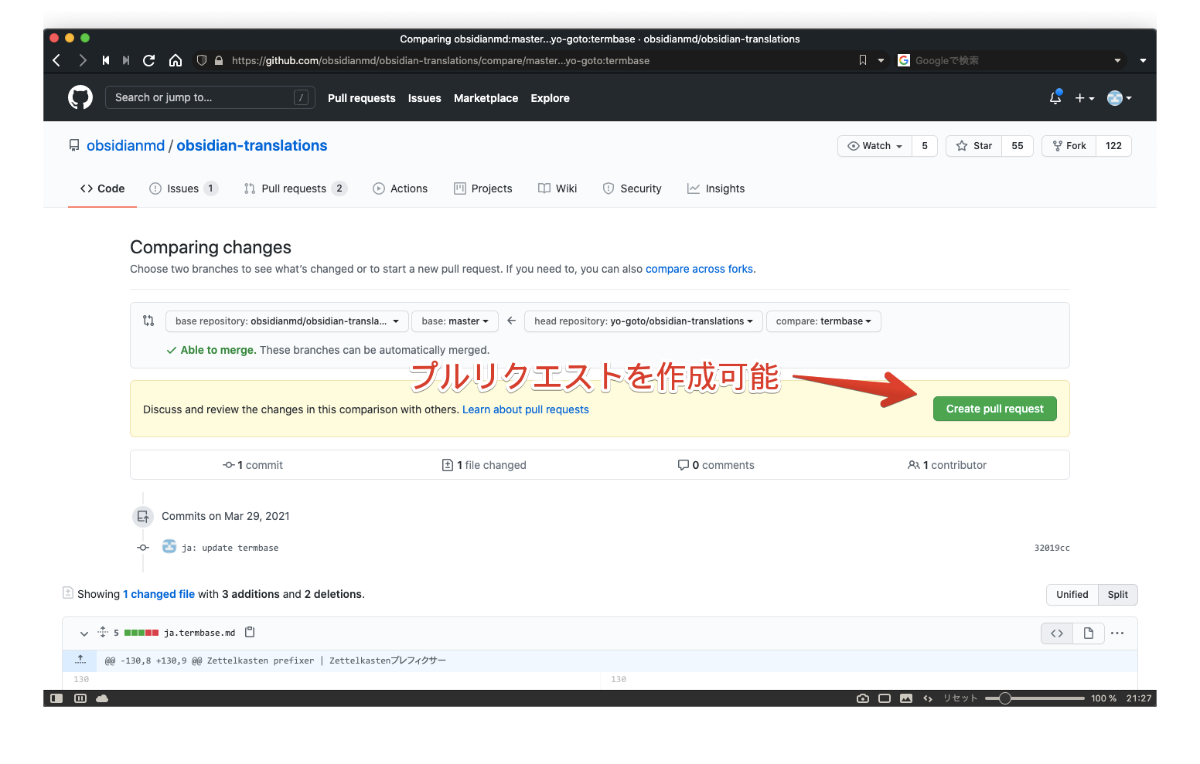The height and width of the screenshot is (764, 1200).
Task: Go forward with the browser forward arrow
Action: (83, 60)
